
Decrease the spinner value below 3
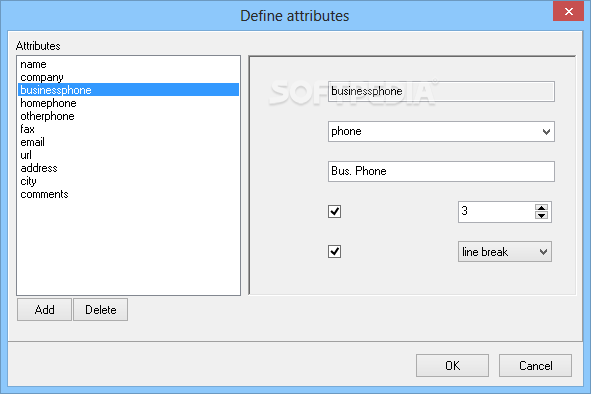pos(542,216)
